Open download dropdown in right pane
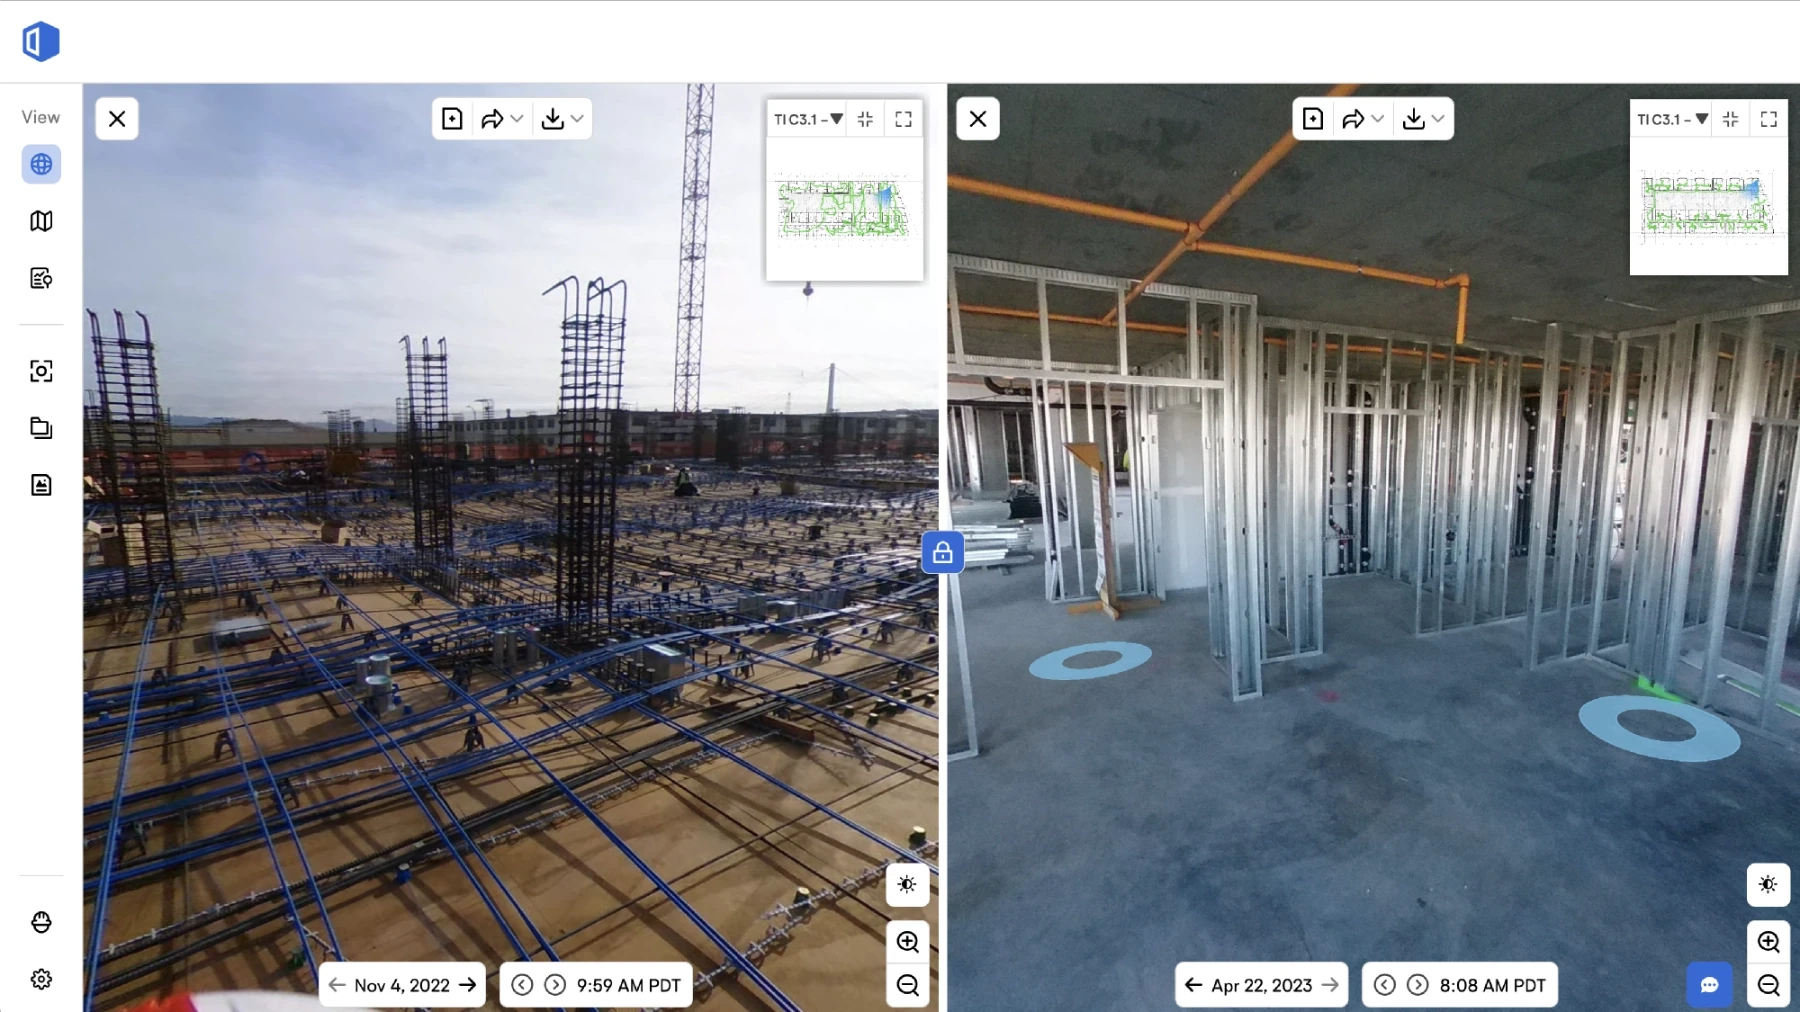This screenshot has height=1012, width=1800. [x=1423, y=119]
